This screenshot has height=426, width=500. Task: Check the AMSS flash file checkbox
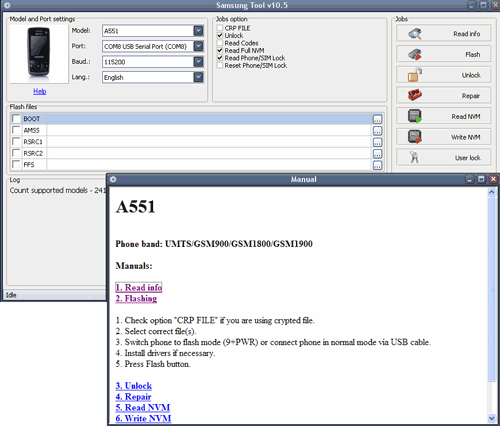click(16, 130)
